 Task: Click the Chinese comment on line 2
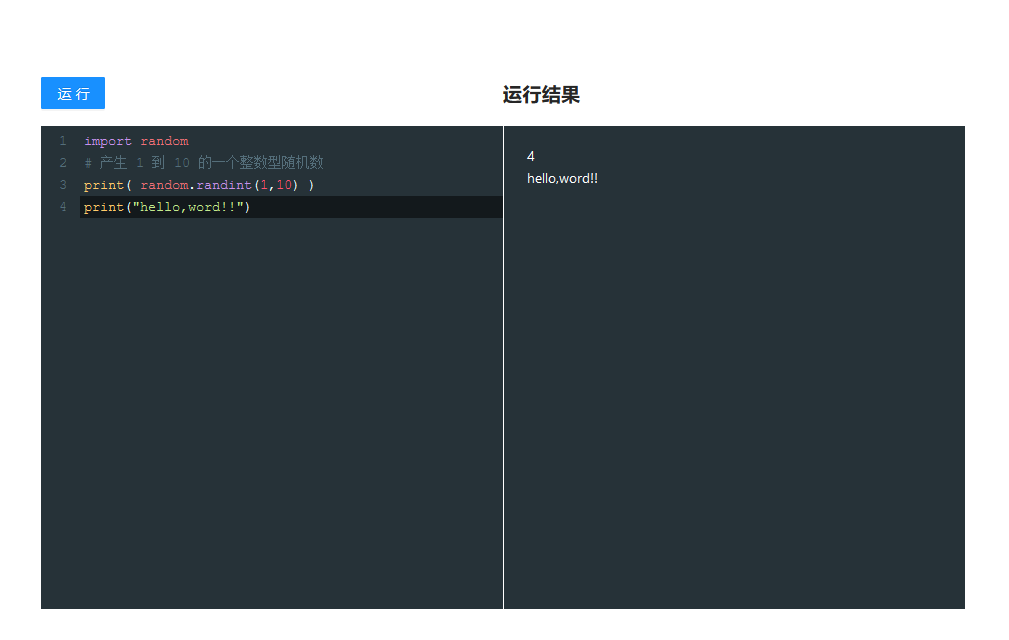[200, 162]
